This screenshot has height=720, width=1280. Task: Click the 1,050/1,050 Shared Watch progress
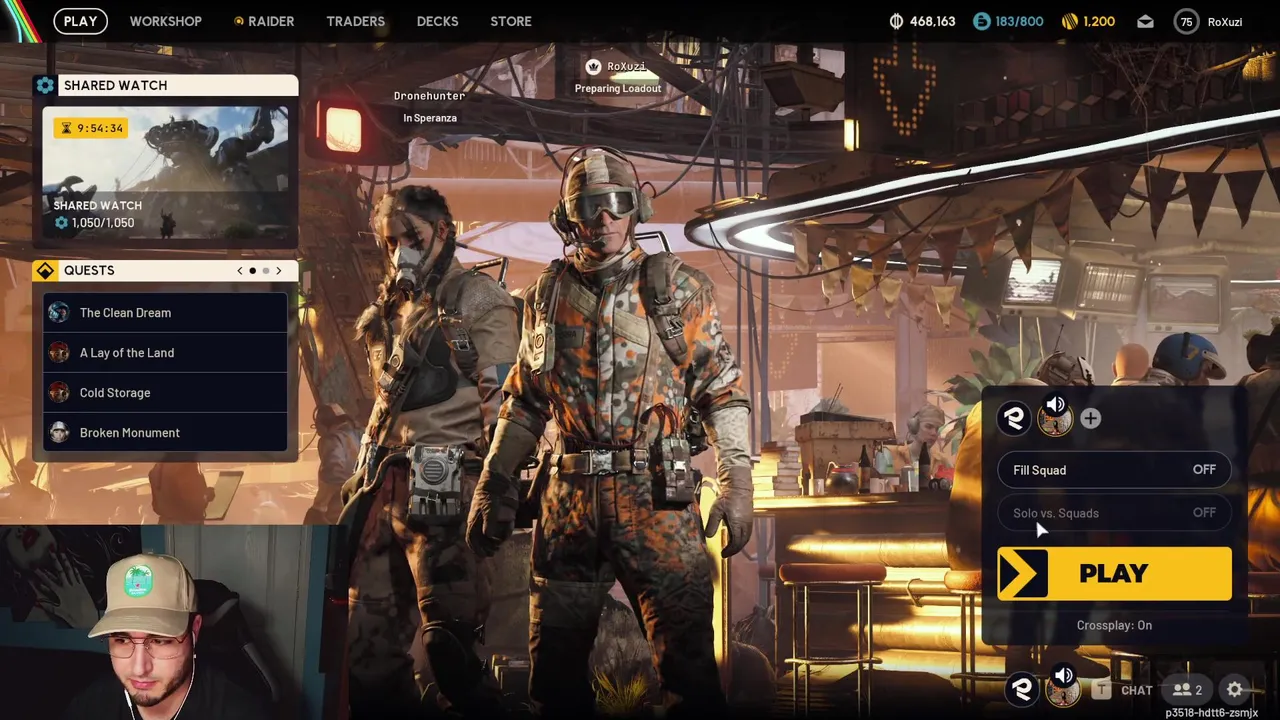[103, 223]
